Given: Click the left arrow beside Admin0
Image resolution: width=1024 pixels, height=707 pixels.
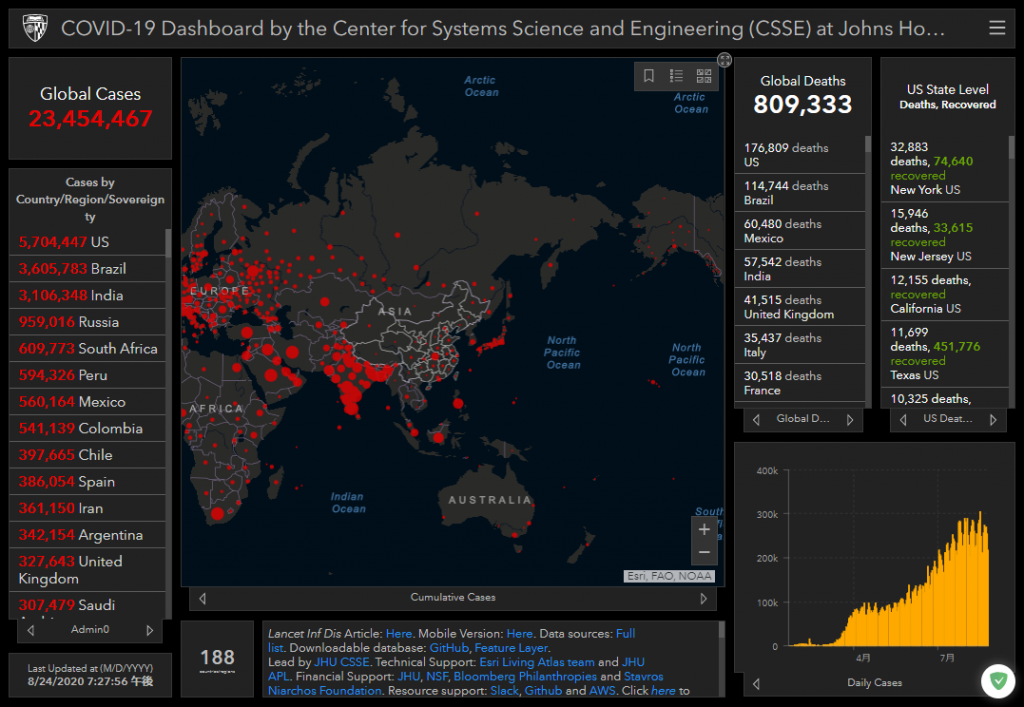Looking at the screenshot, I should (31, 630).
